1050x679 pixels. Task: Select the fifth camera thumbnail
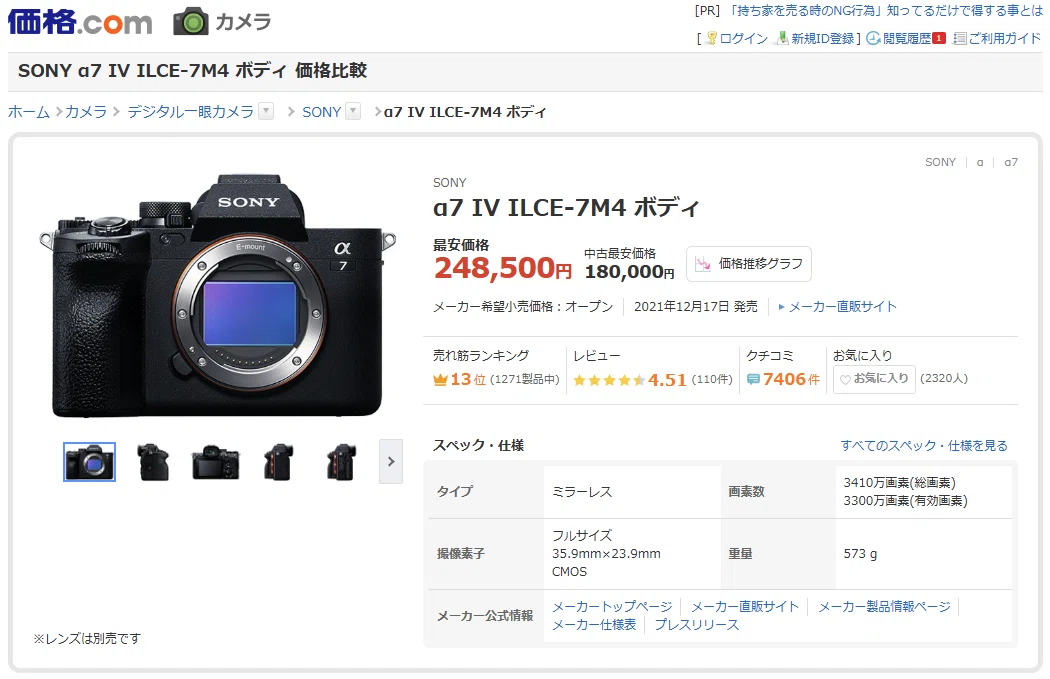pyautogui.click(x=342, y=461)
